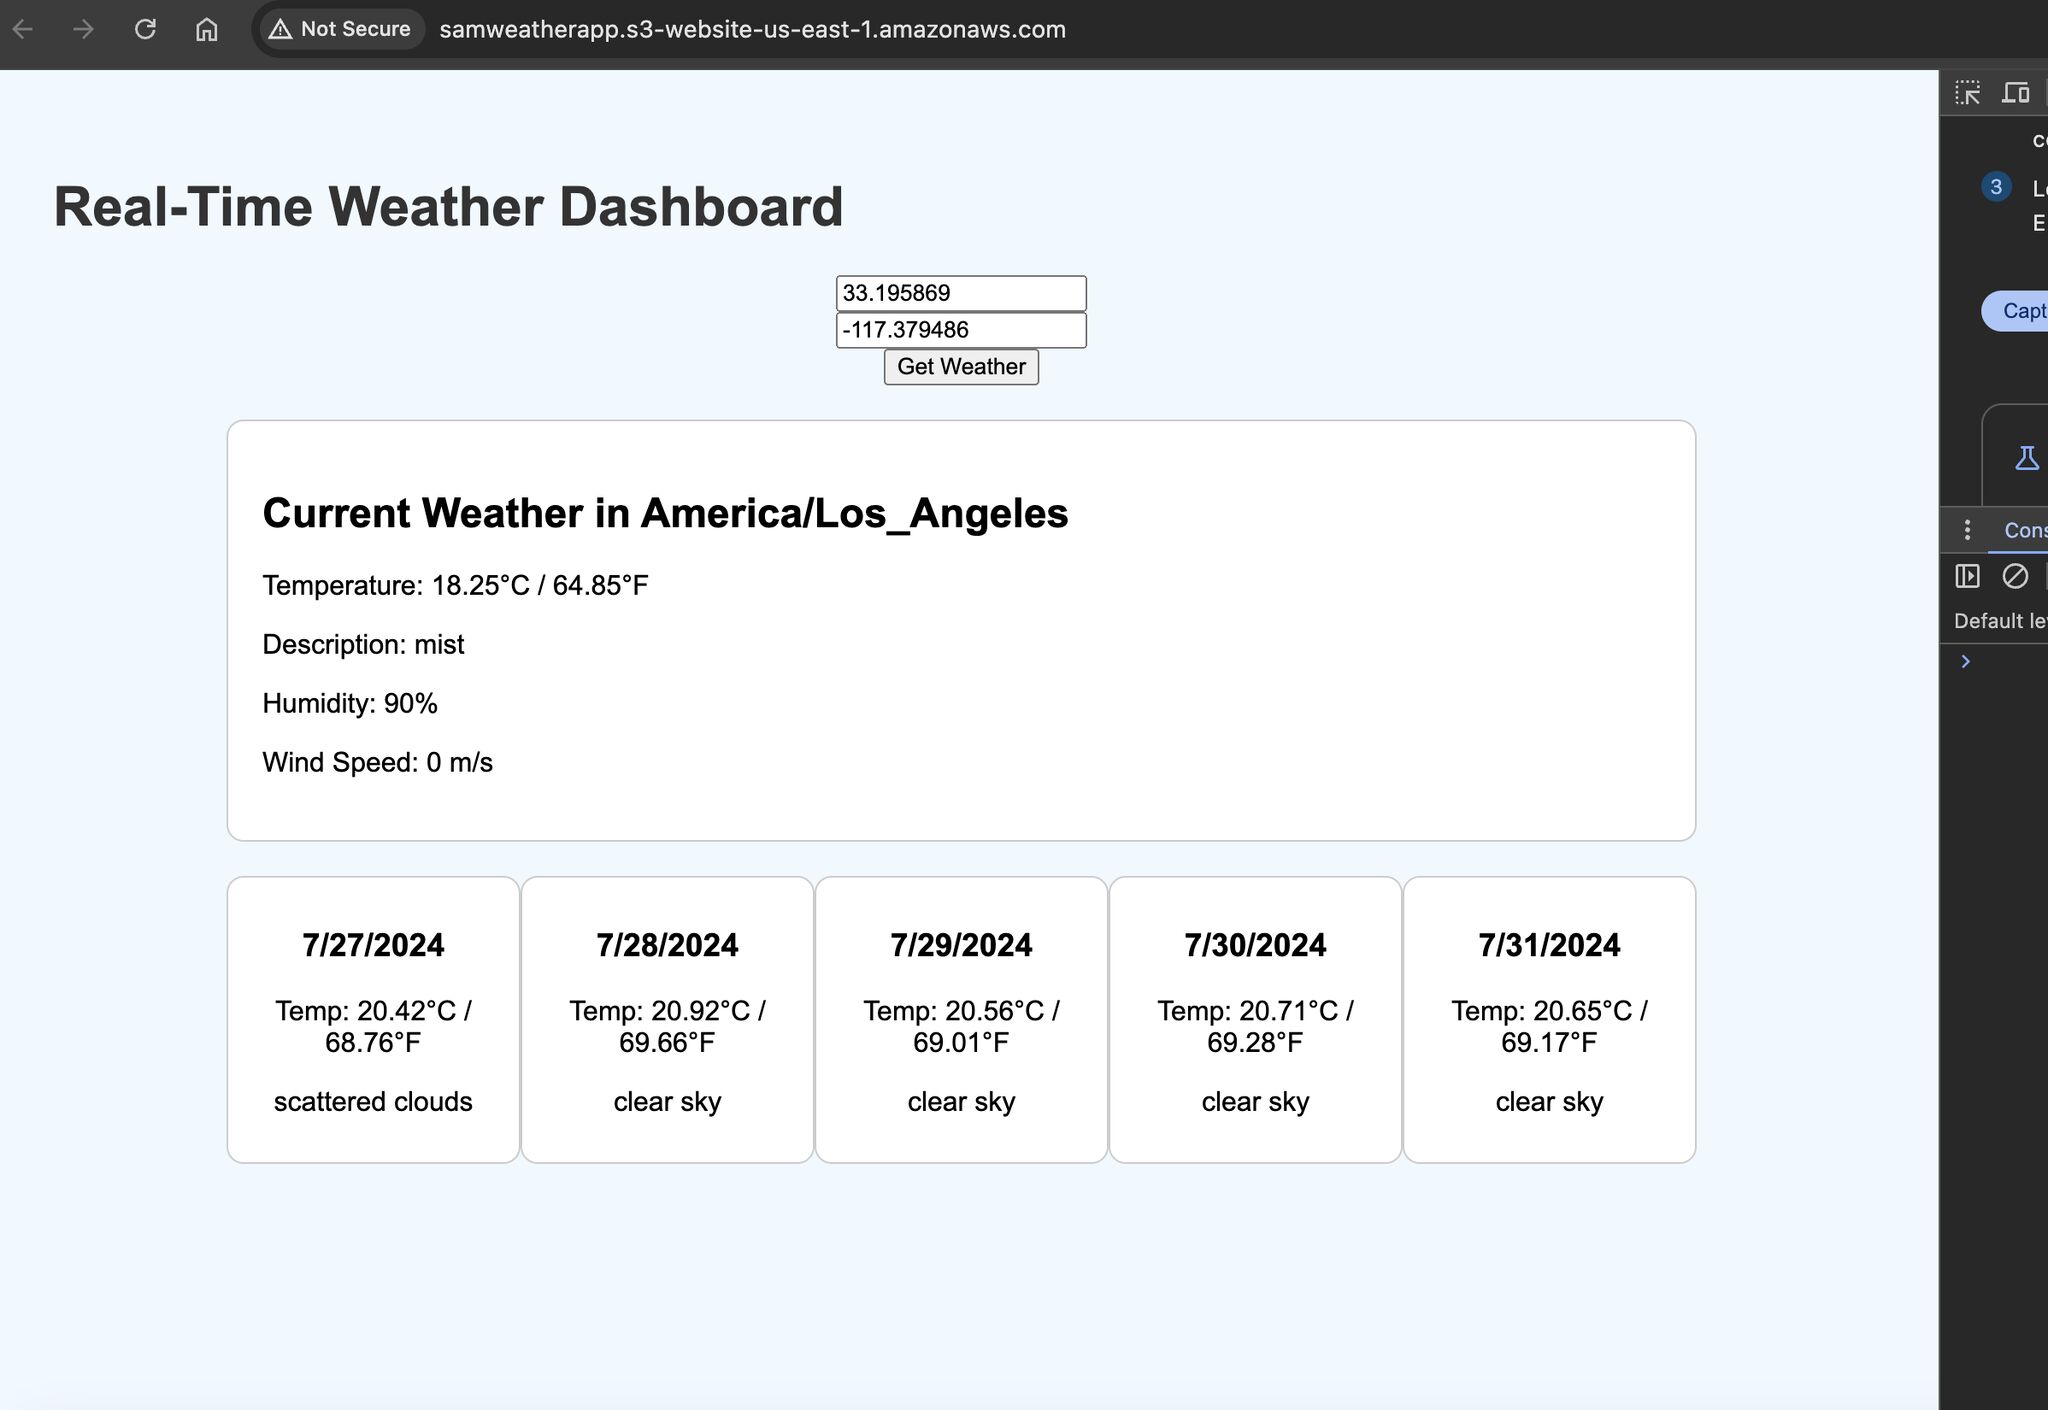
Task: Select the longitude input containing -117.379486
Action: pos(960,330)
